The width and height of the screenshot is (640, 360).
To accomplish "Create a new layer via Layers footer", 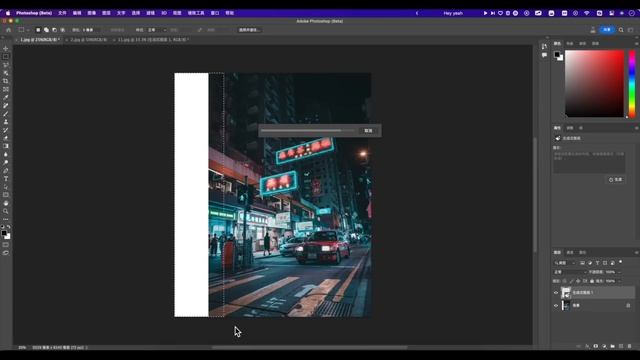I will coord(621,346).
